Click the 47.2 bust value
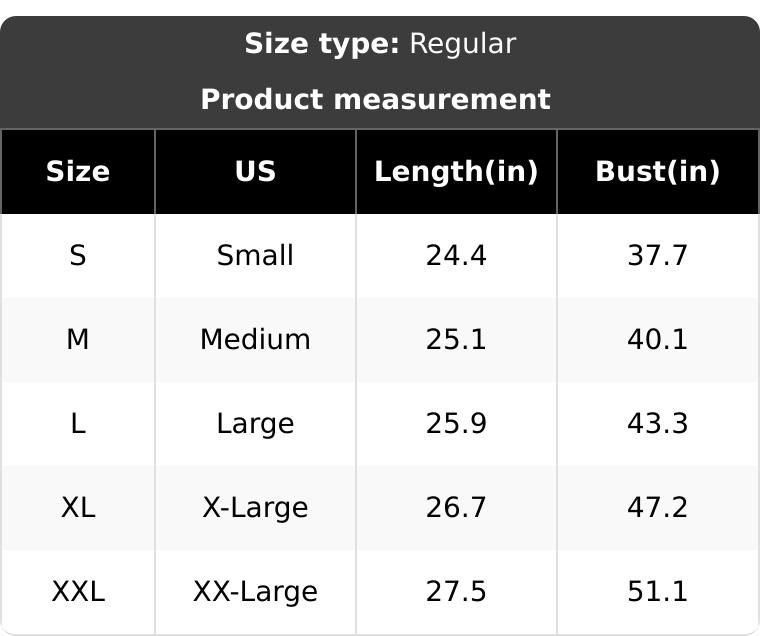This screenshot has width=760, height=636. click(657, 508)
